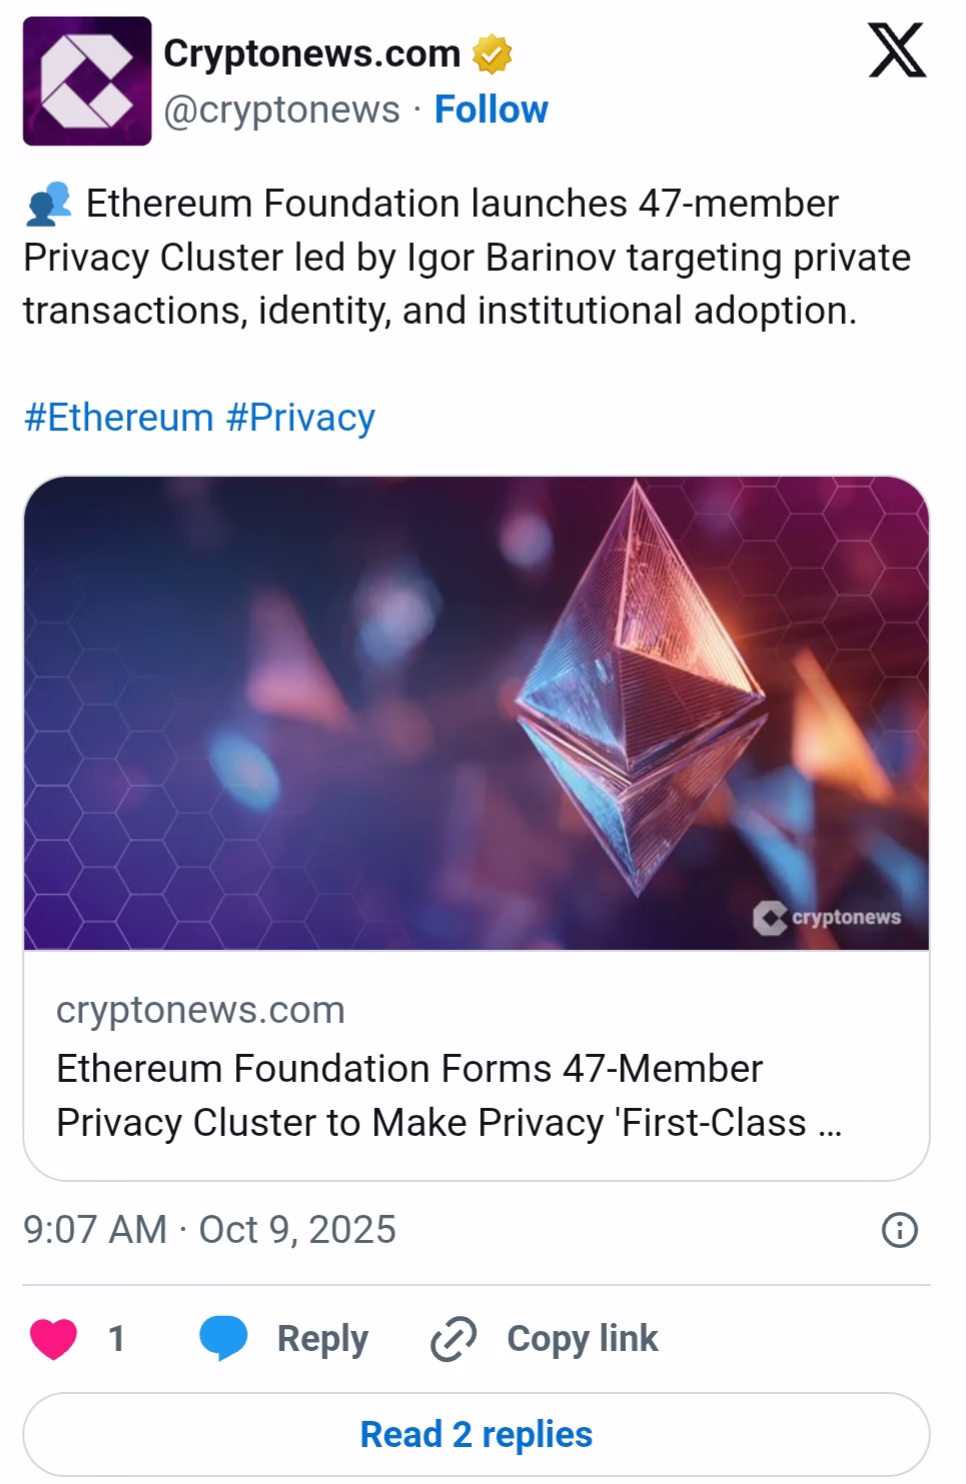Open the #Privacy hashtag

tap(300, 417)
